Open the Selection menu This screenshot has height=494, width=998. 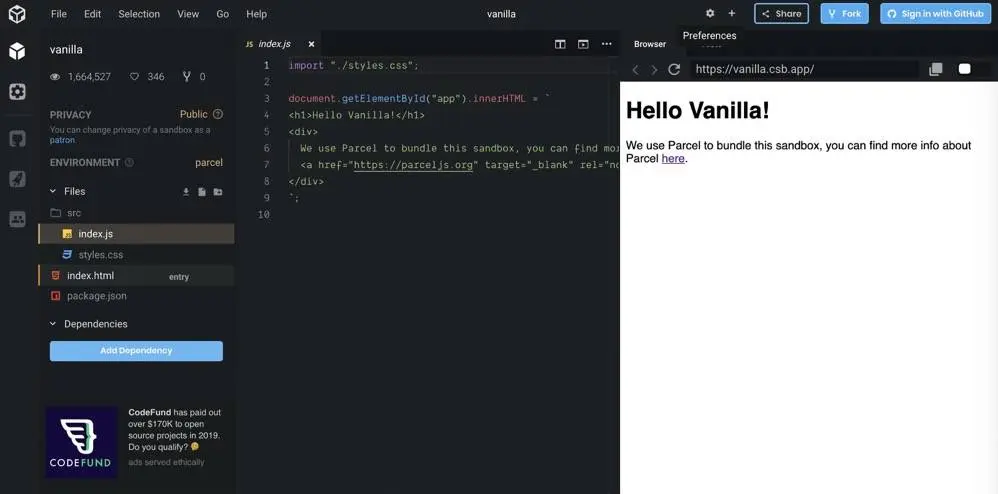pos(138,13)
